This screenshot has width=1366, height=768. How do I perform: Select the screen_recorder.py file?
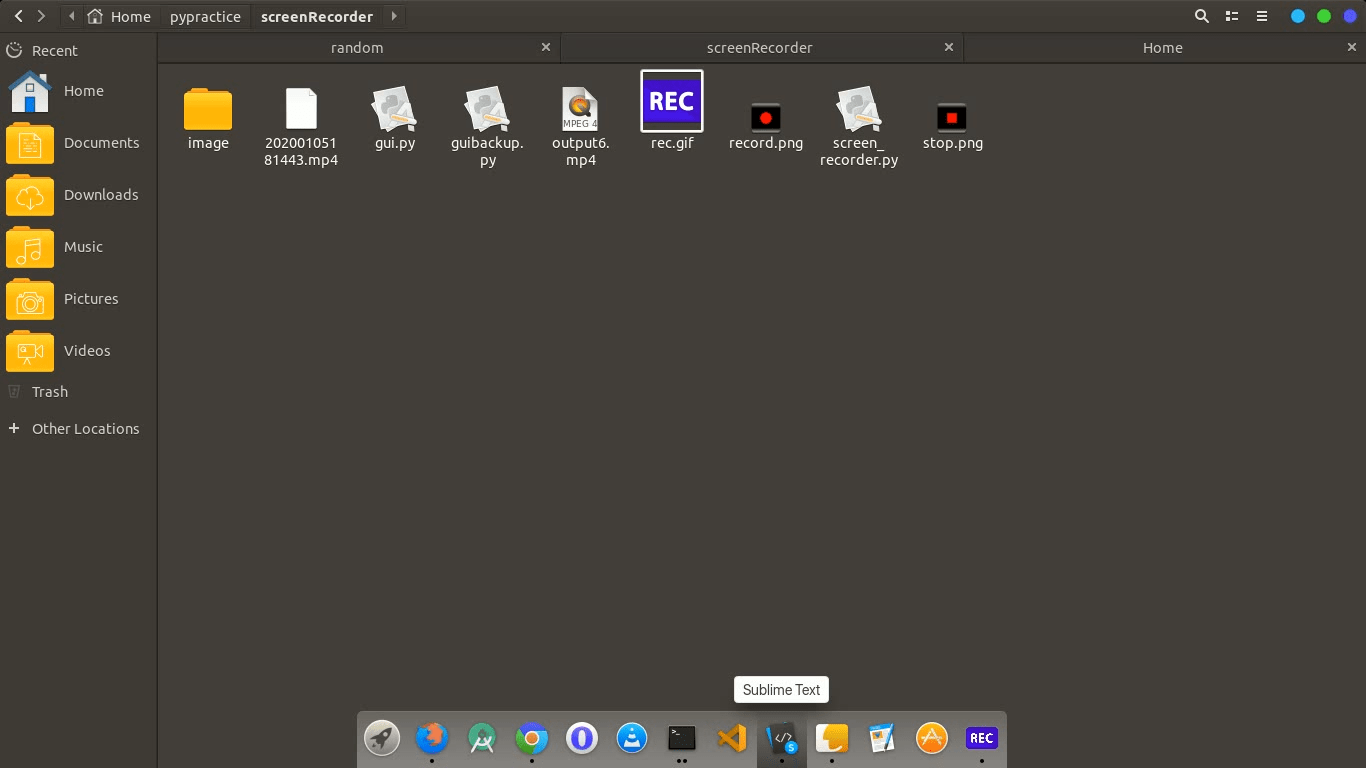pos(859,127)
